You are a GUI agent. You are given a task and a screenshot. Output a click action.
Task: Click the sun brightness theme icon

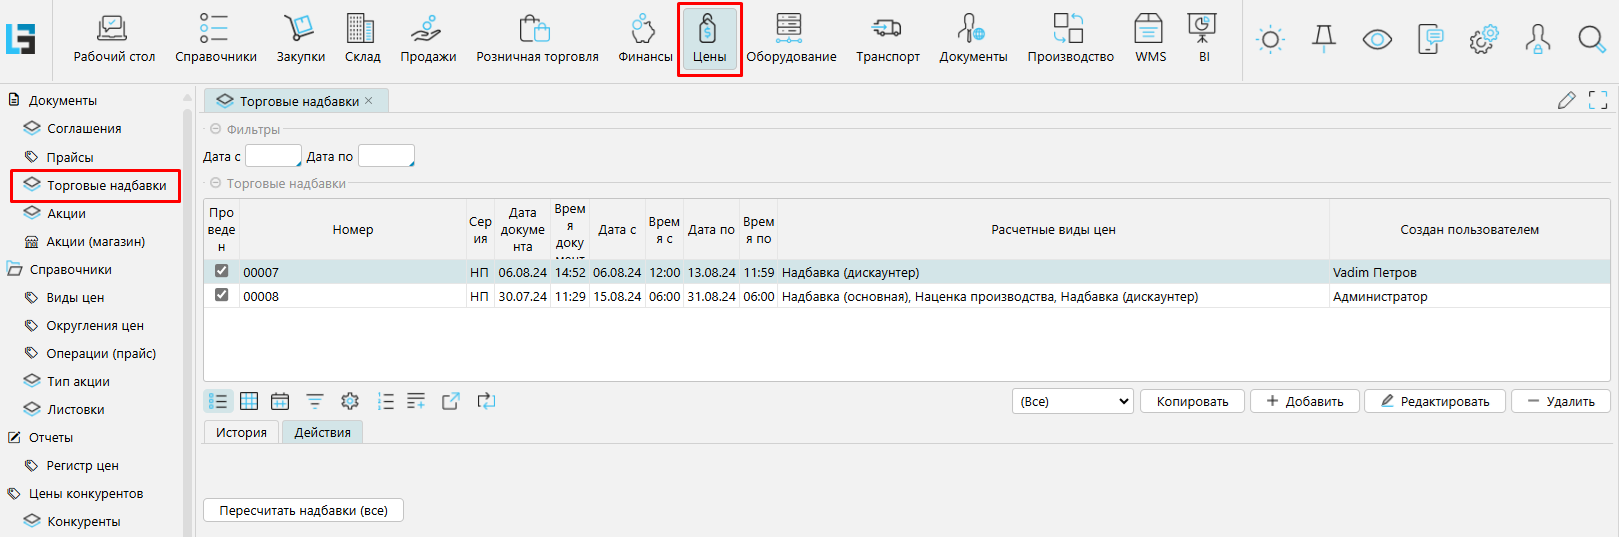click(x=1270, y=40)
